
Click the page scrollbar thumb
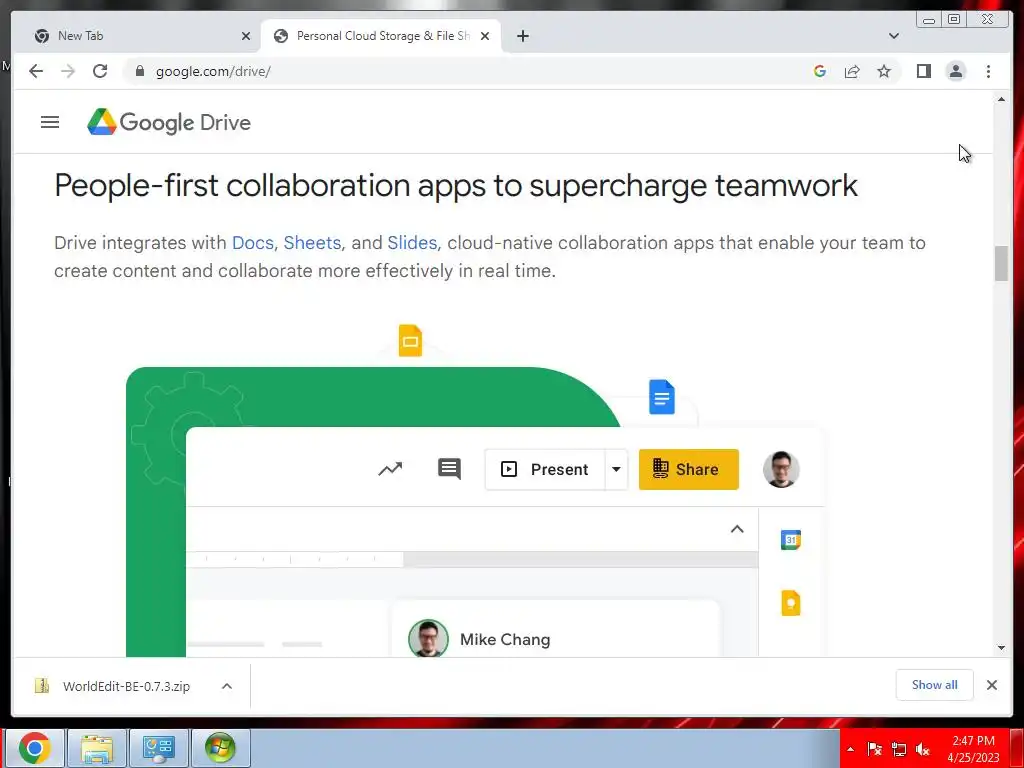(x=1001, y=263)
